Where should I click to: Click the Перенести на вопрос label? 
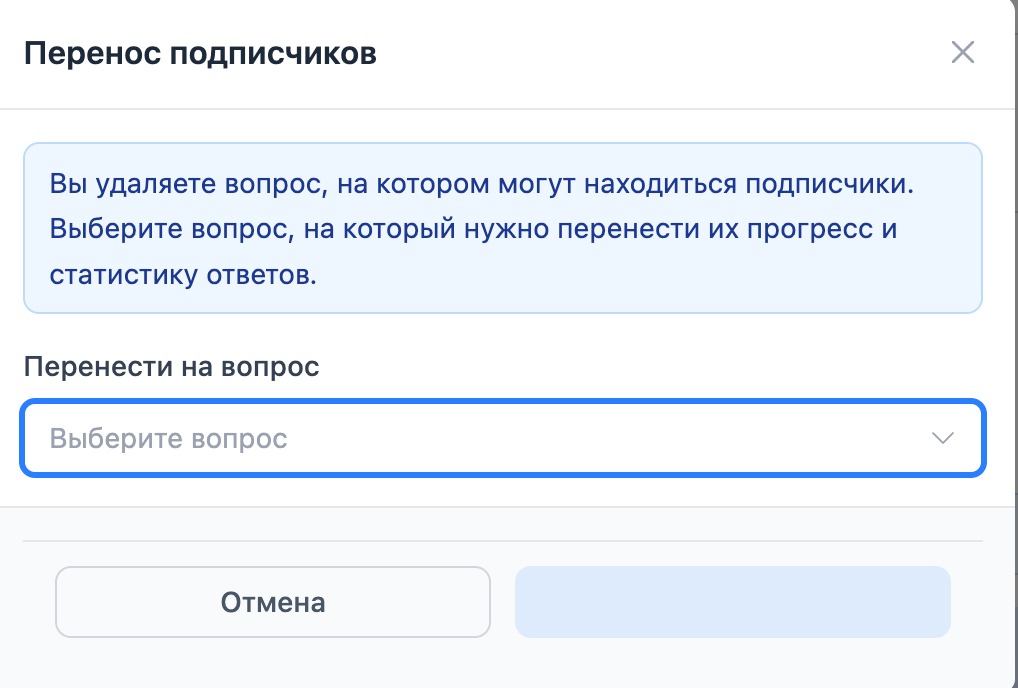[171, 366]
